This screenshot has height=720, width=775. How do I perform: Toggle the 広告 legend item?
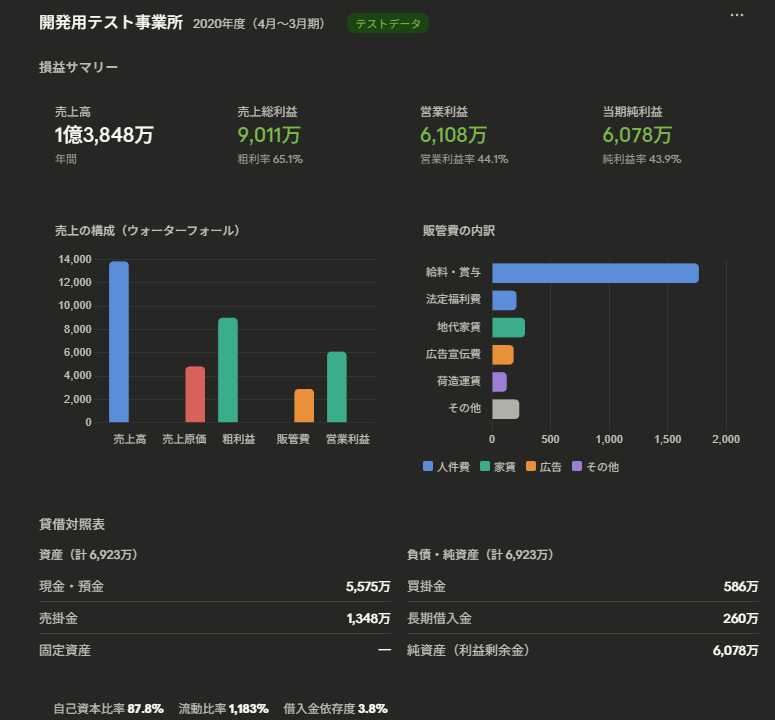click(543, 467)
